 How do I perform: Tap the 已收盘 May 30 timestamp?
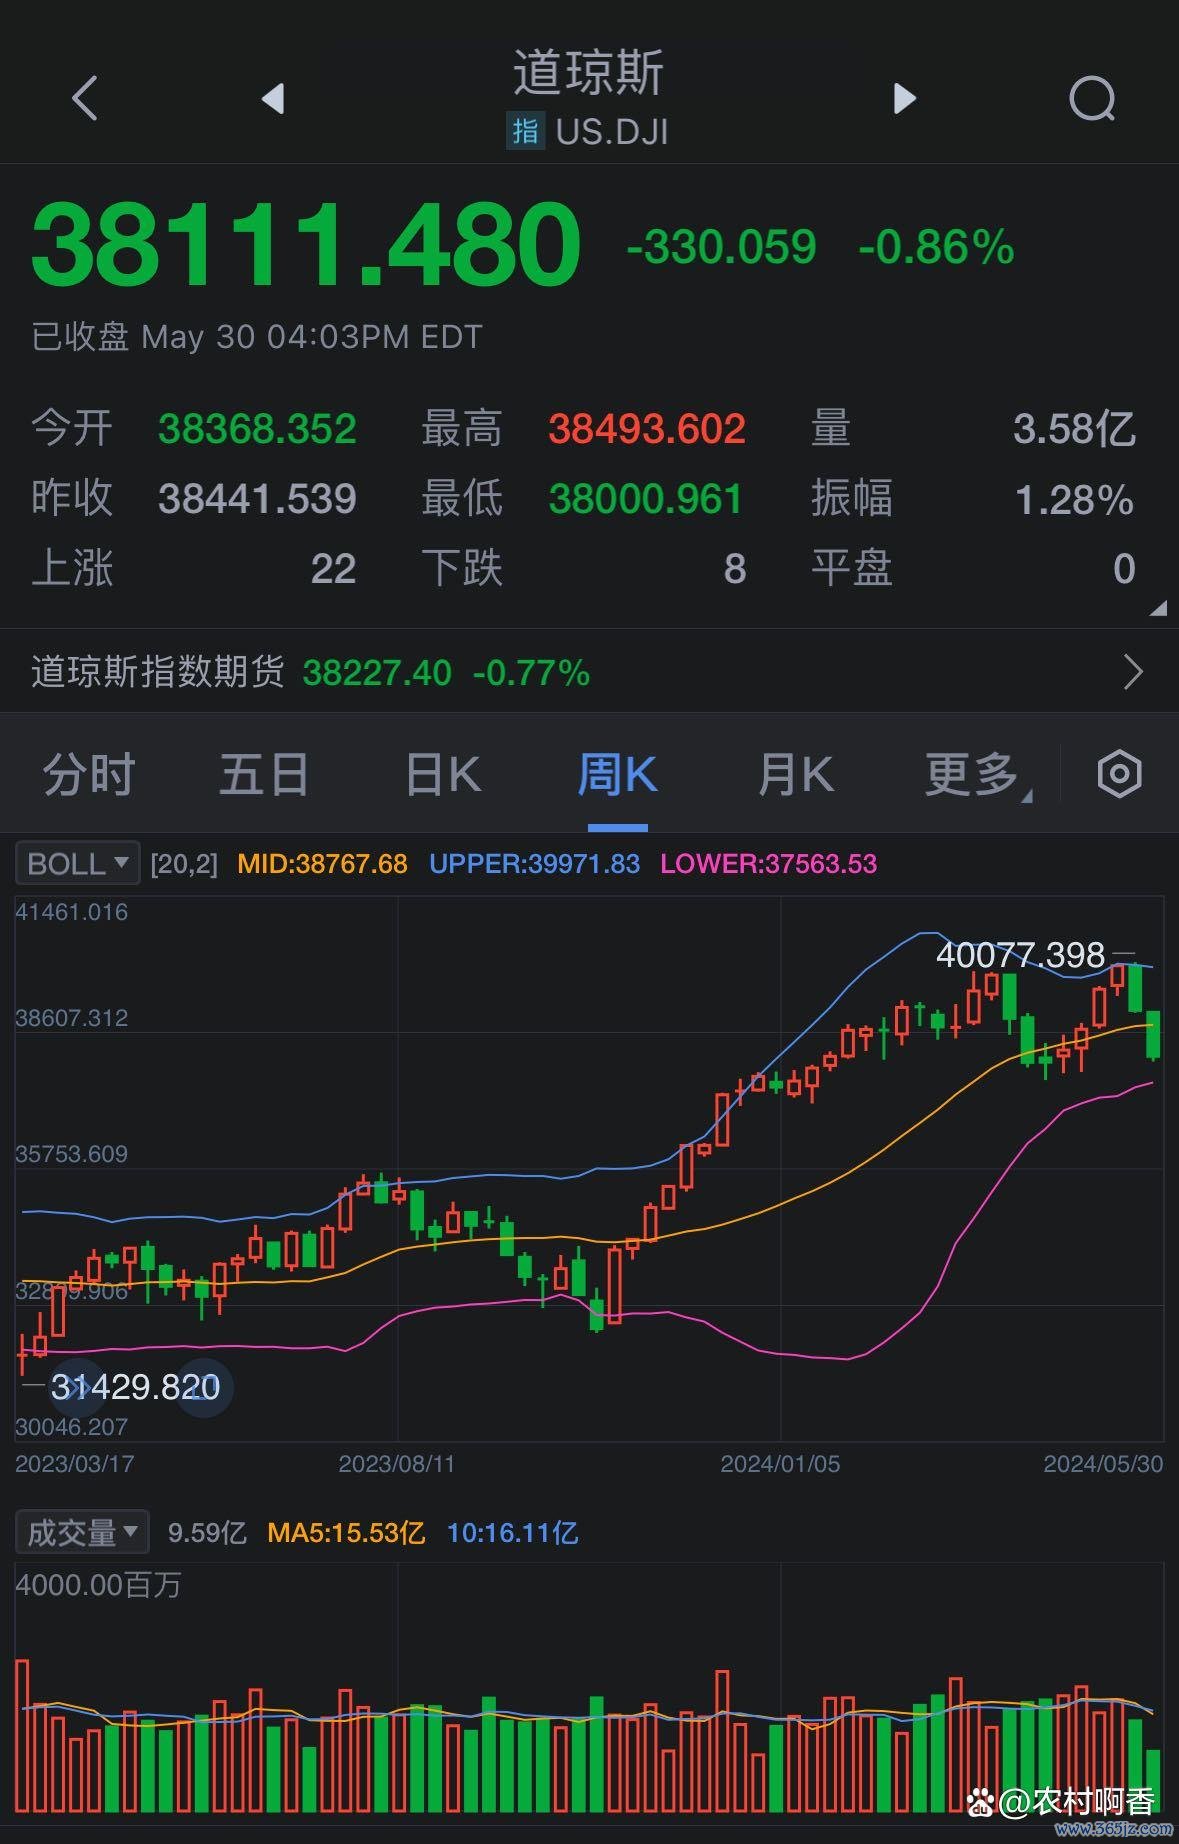257,336
